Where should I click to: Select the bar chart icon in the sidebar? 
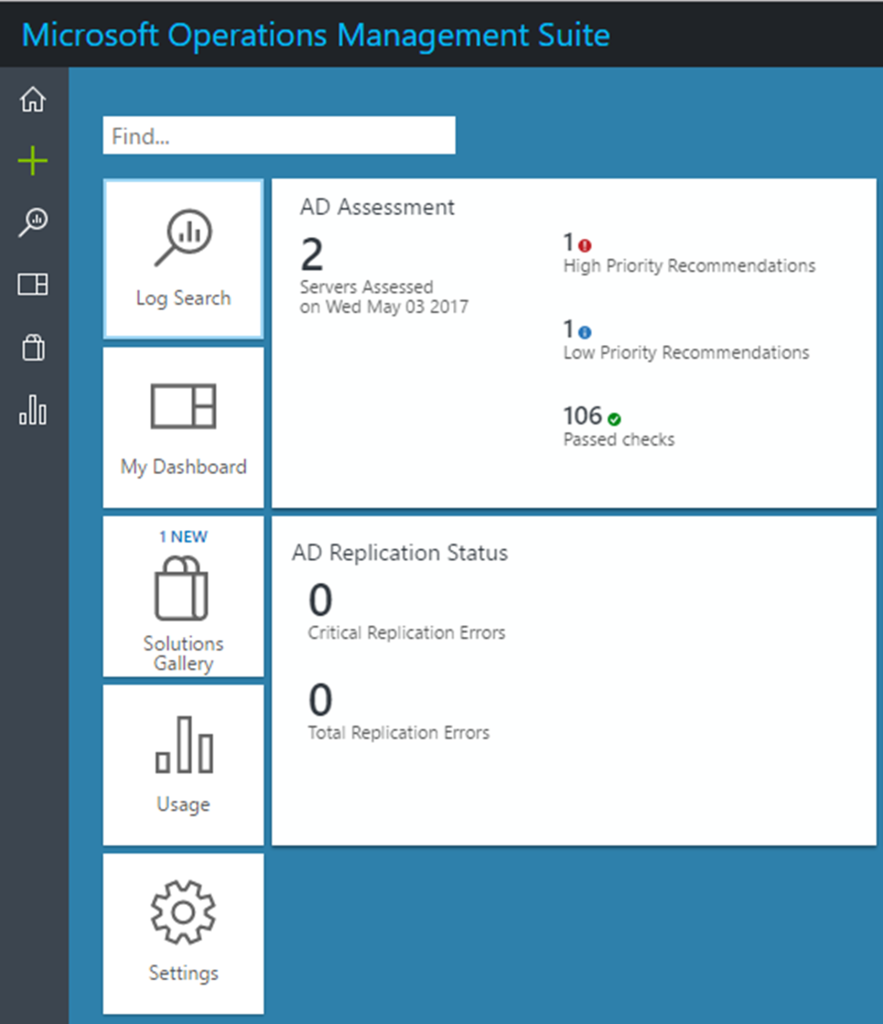32,410
